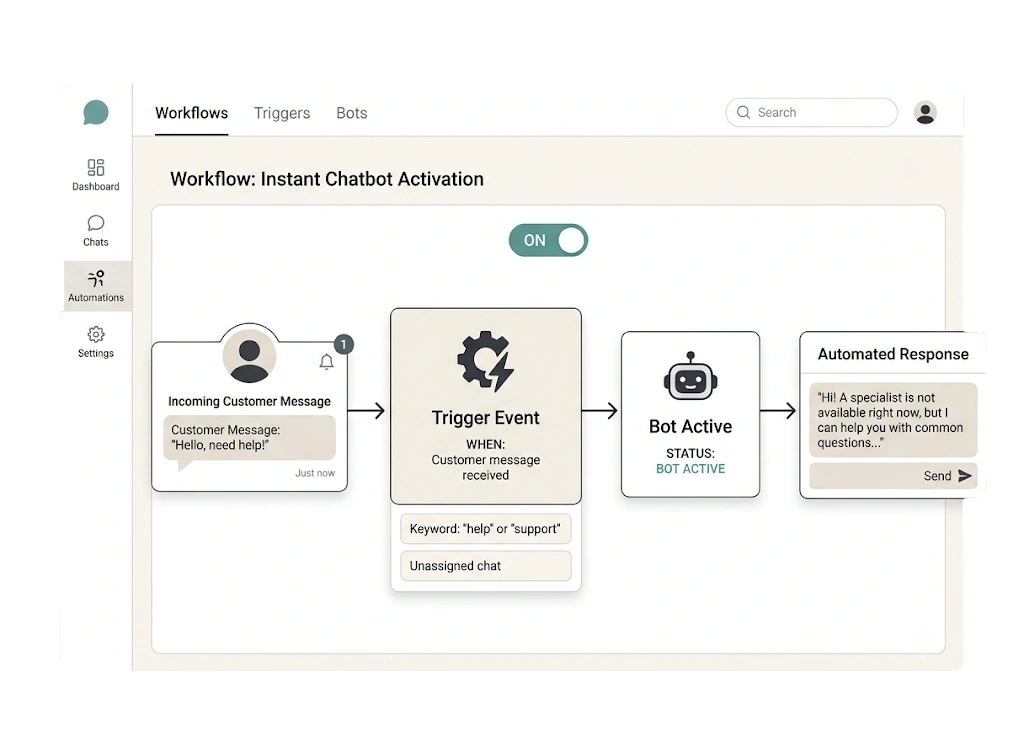Viewport: 1024px width, 741px height.
Task: Focus the Search input field
Action: click(x=811, y=112)
